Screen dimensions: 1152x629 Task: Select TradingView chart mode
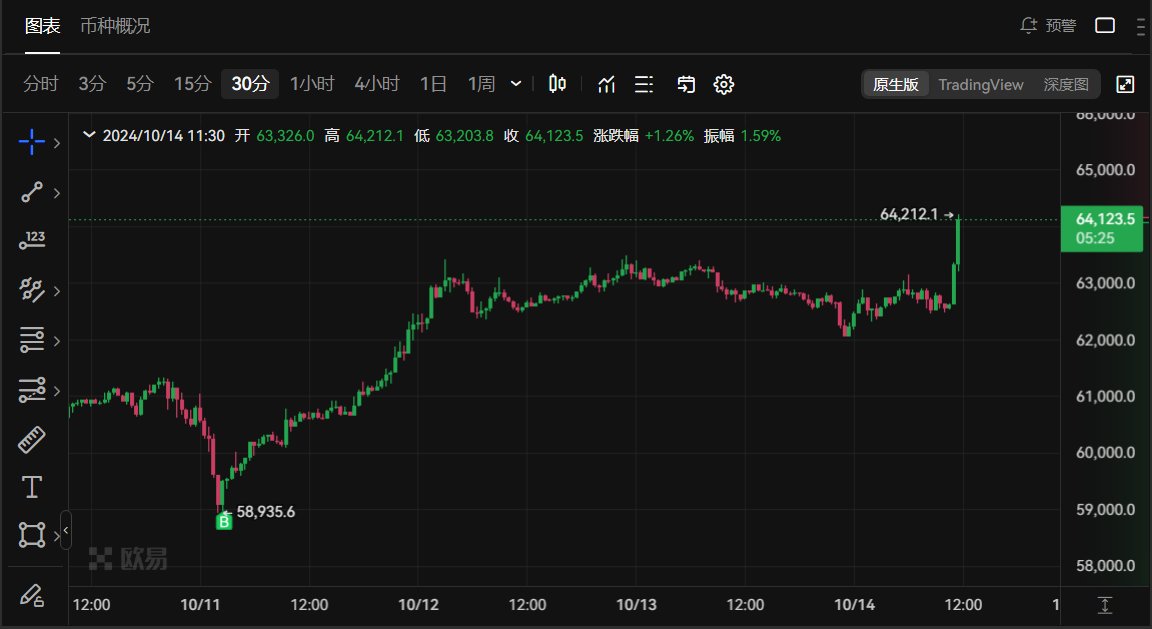981,85
